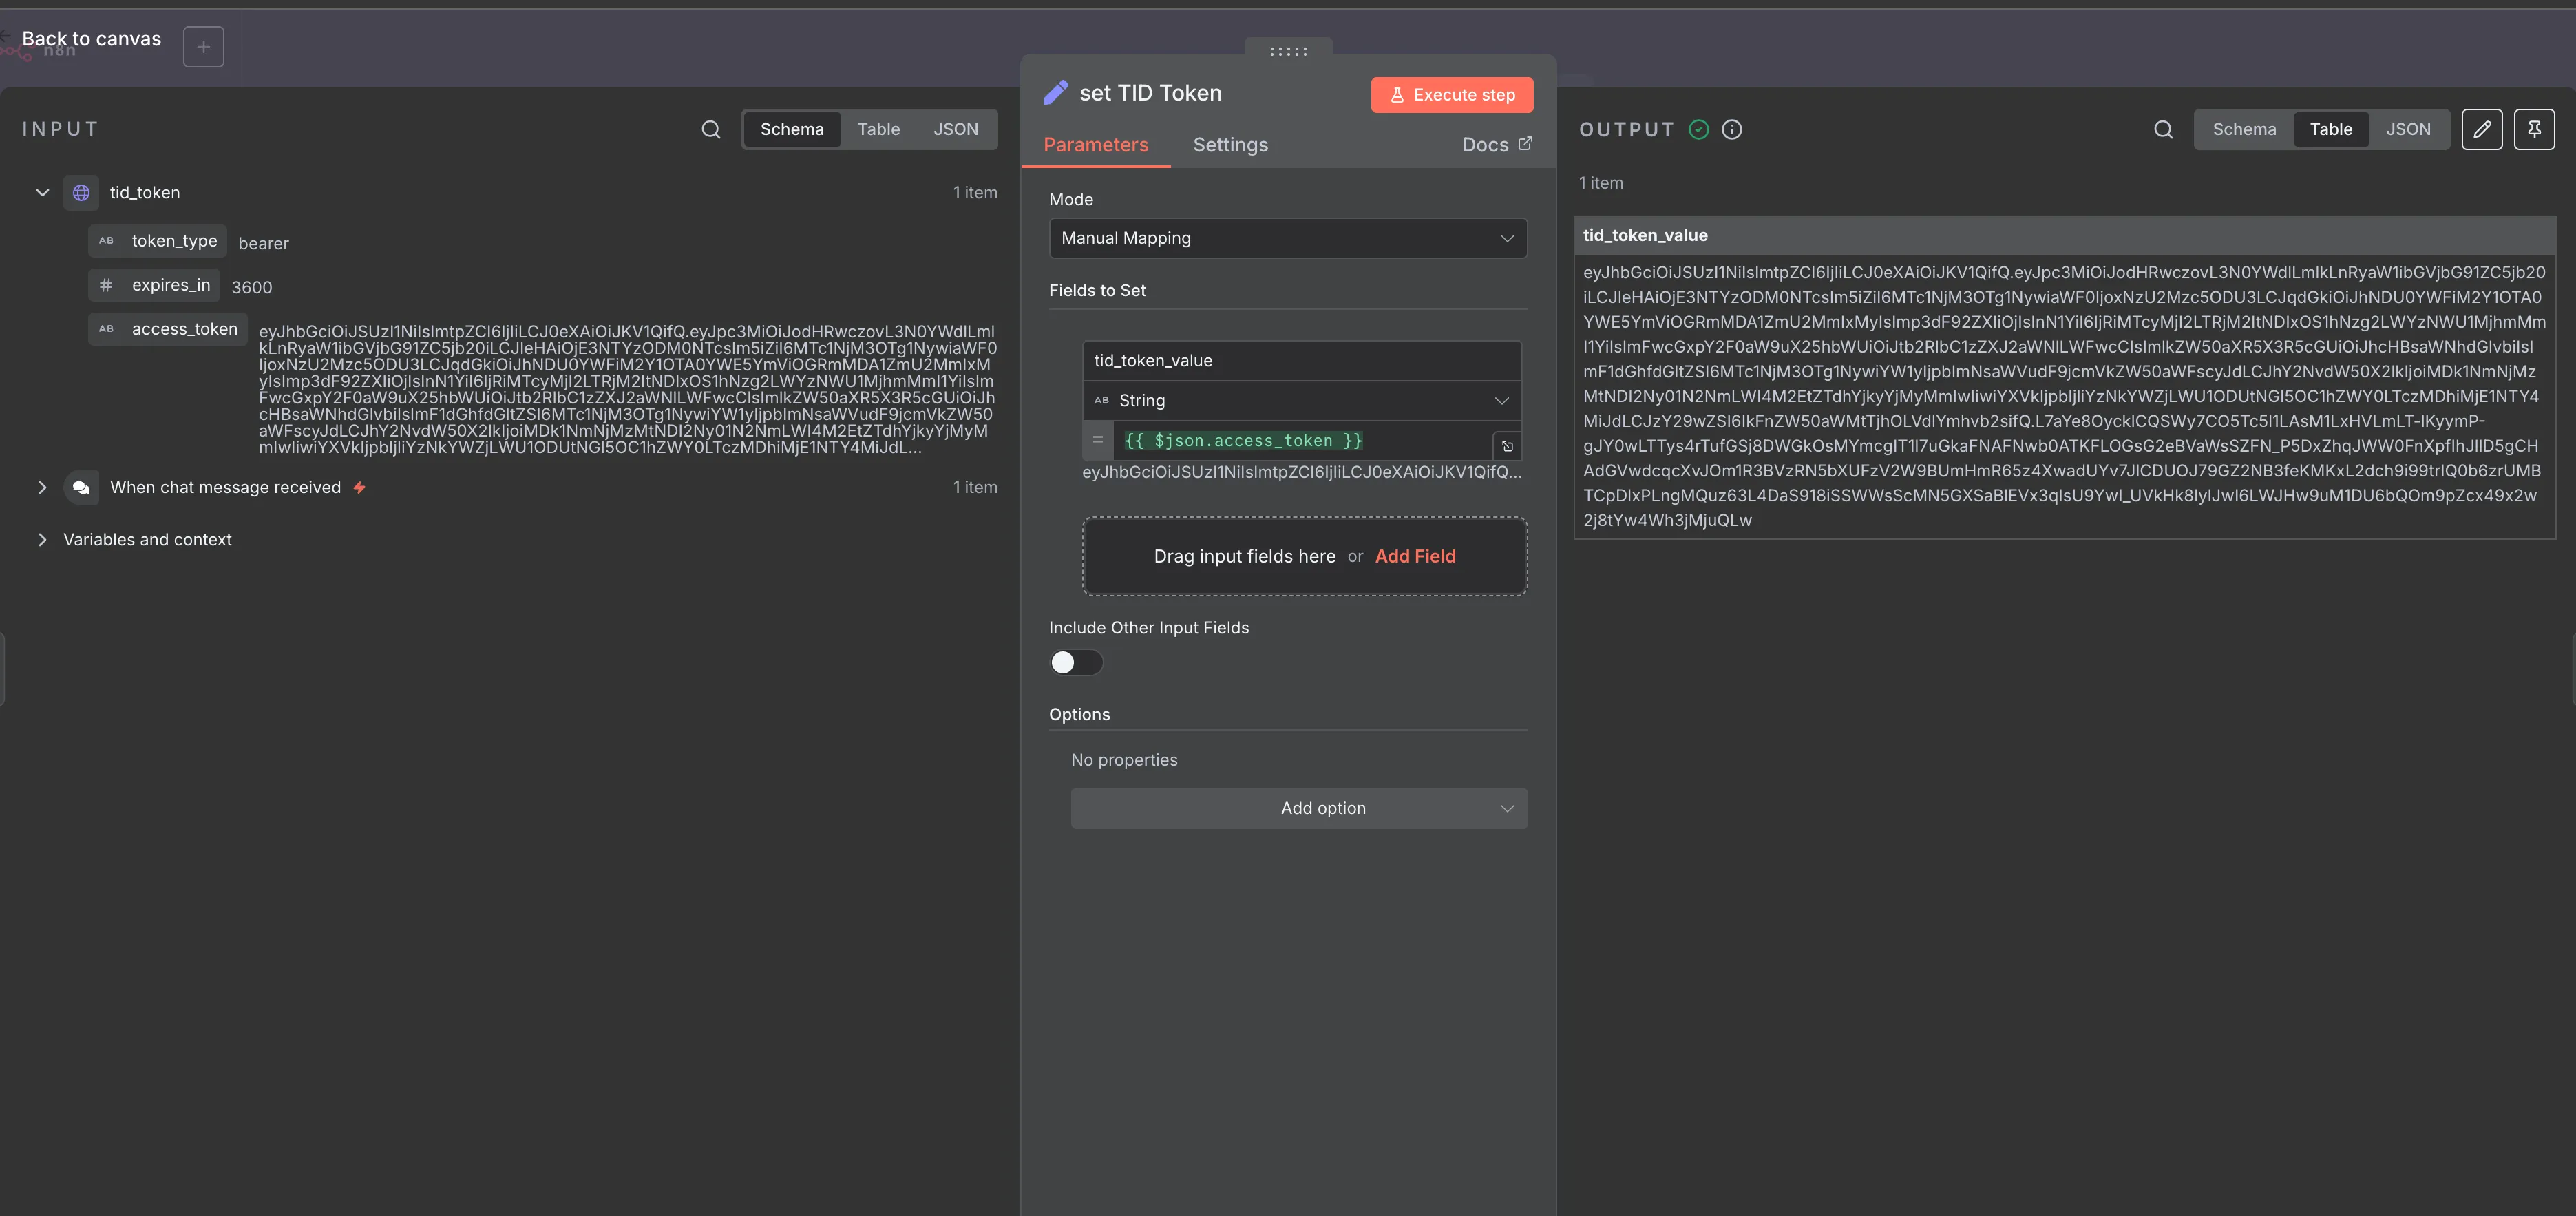Select the INPUT Schema view button
Image resolution: width=2576 pixels, height=1216 pixels.
(x=792, y=130)
